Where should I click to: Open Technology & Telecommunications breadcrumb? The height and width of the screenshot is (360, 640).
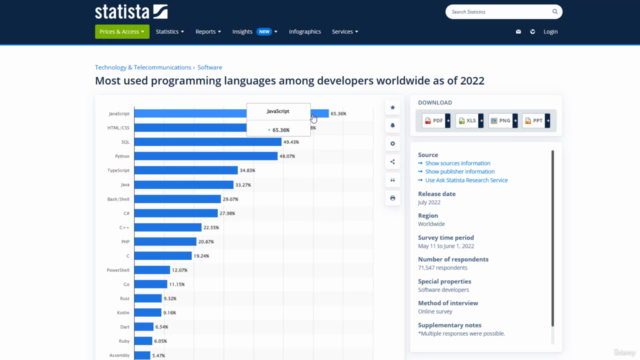pyautogui.click(x=143, y=67)
